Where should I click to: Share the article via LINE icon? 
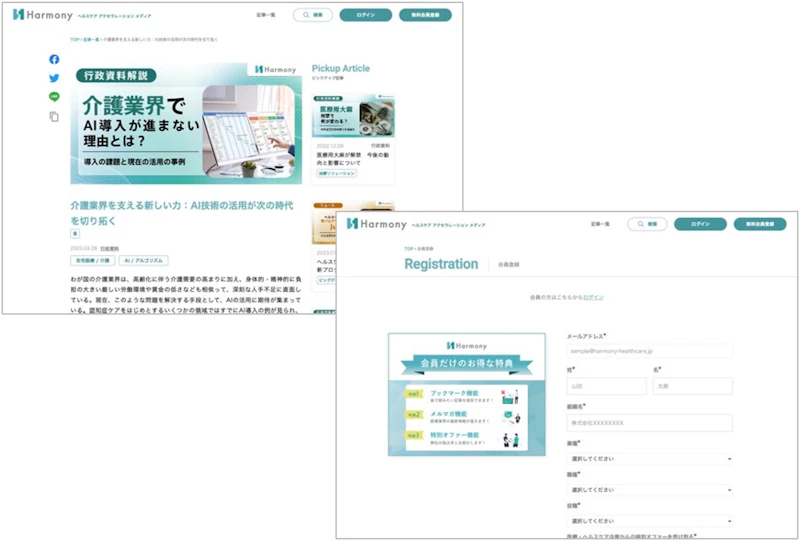[54, 96]
